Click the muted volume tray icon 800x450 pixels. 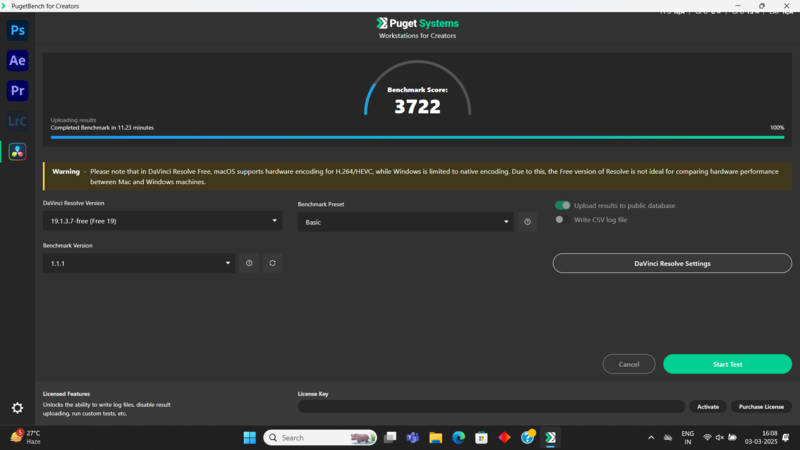[719, 438]
